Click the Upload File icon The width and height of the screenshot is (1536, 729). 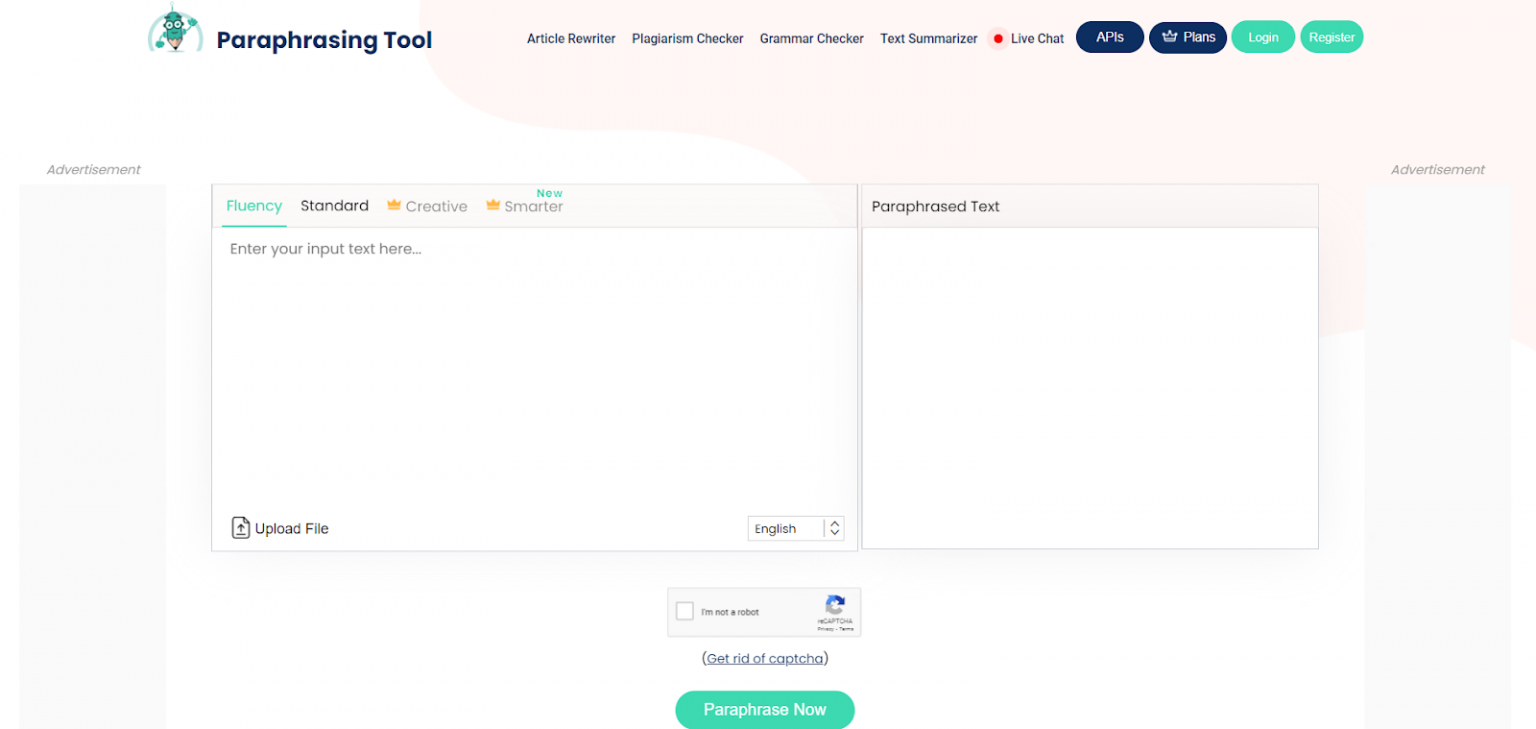click(x=241, y=527)
